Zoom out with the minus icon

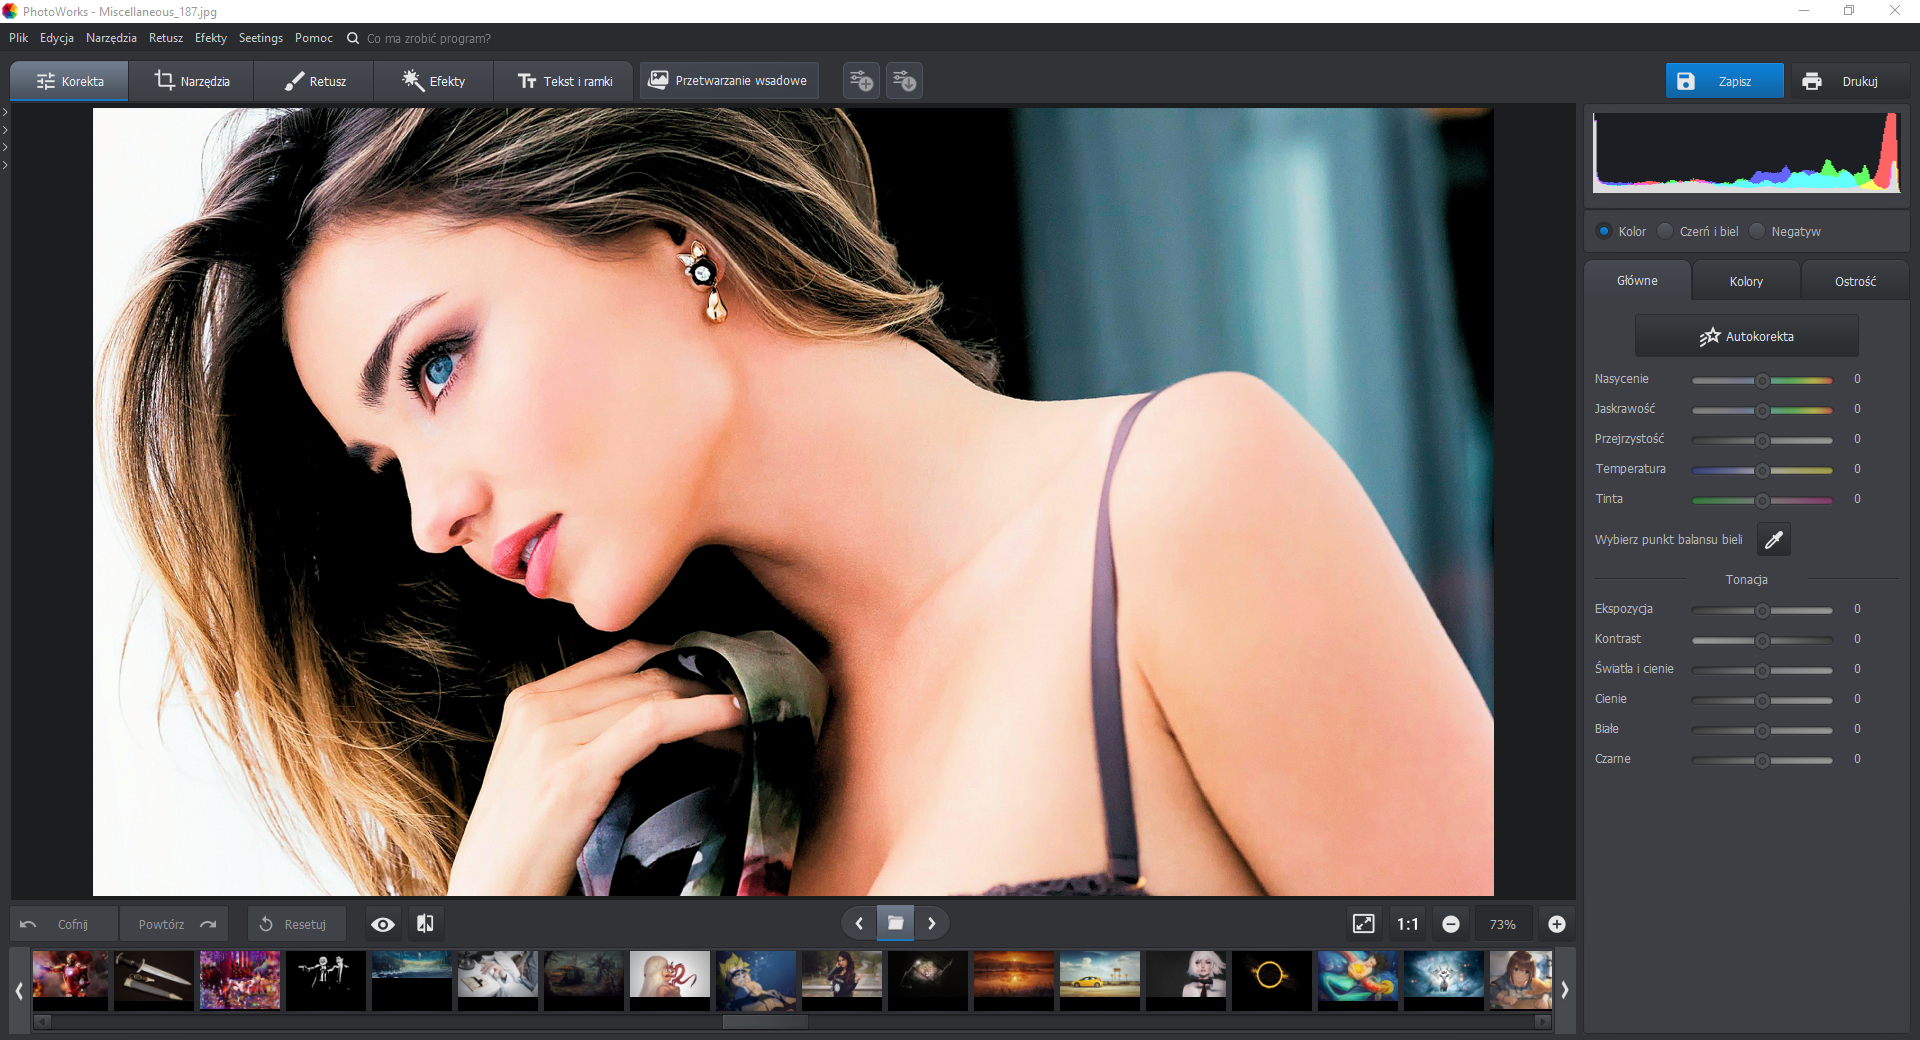[x=1451, y=924]
